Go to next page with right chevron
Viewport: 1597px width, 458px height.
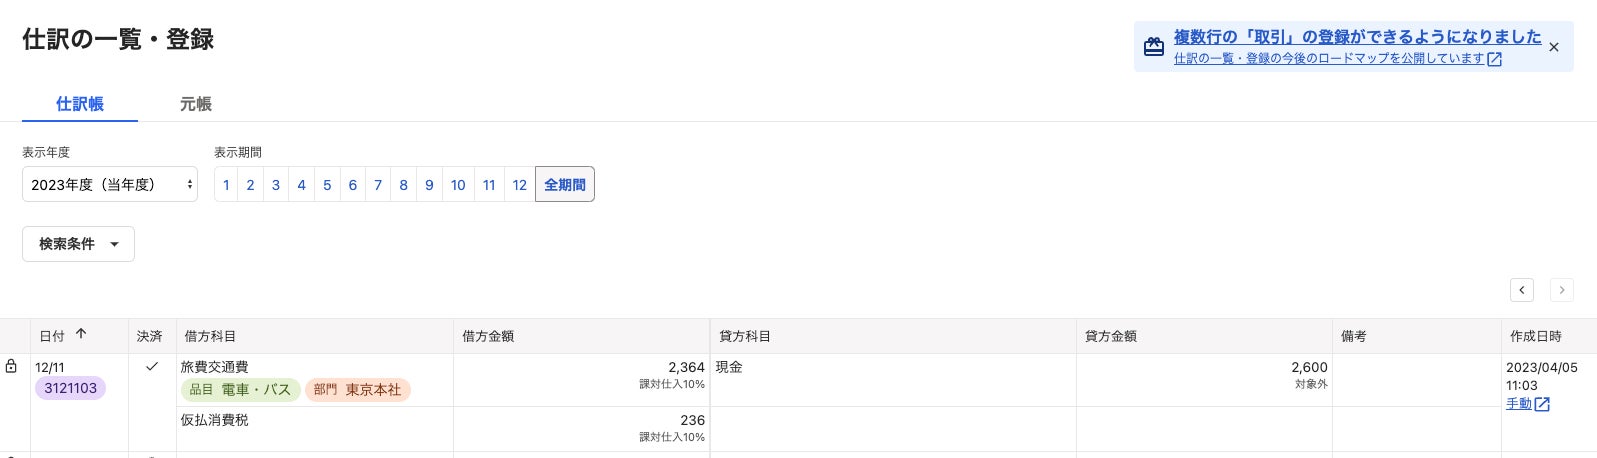(x=1561, y=290)
